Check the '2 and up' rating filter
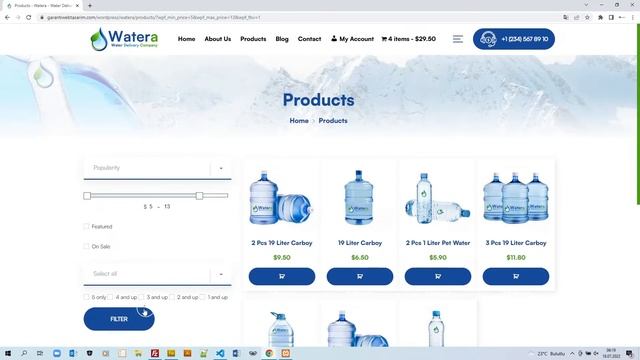Screen dimensions: 640x360 pos(172,297)
